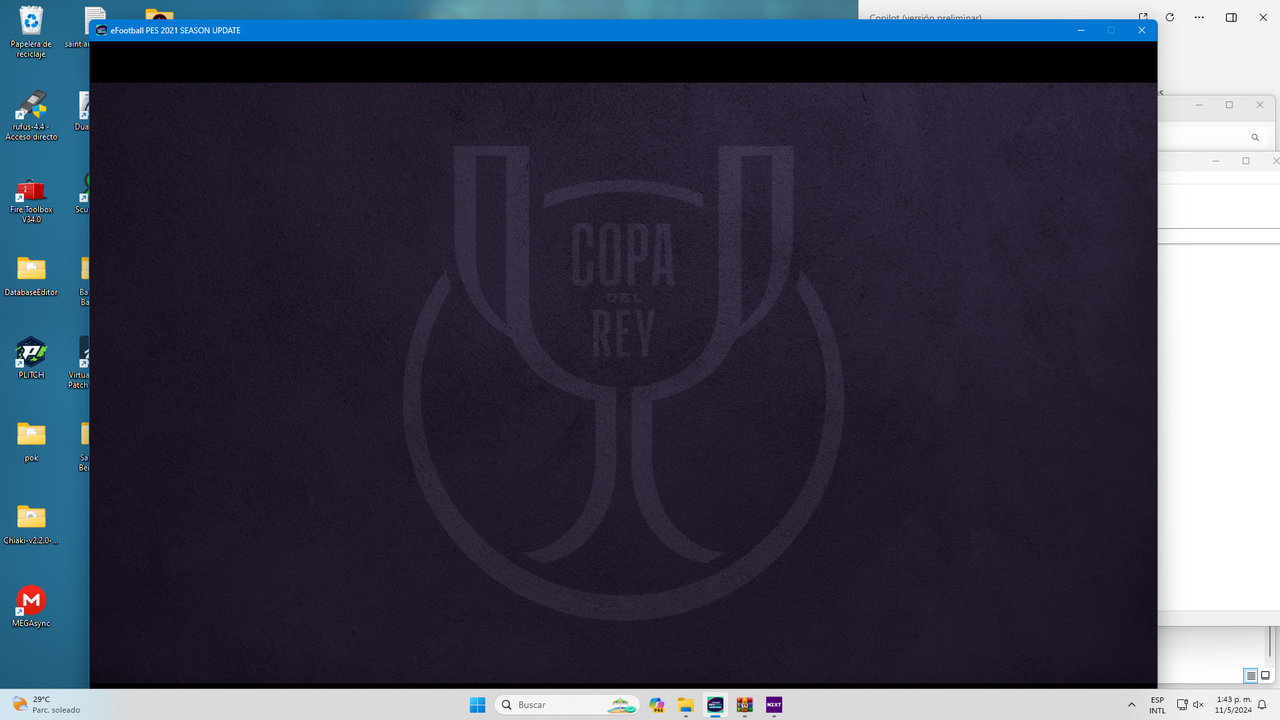The width and height of the screenshot is (1280, 720).
Task: Close the Copilot preview panel
Action: point(1262,17)
